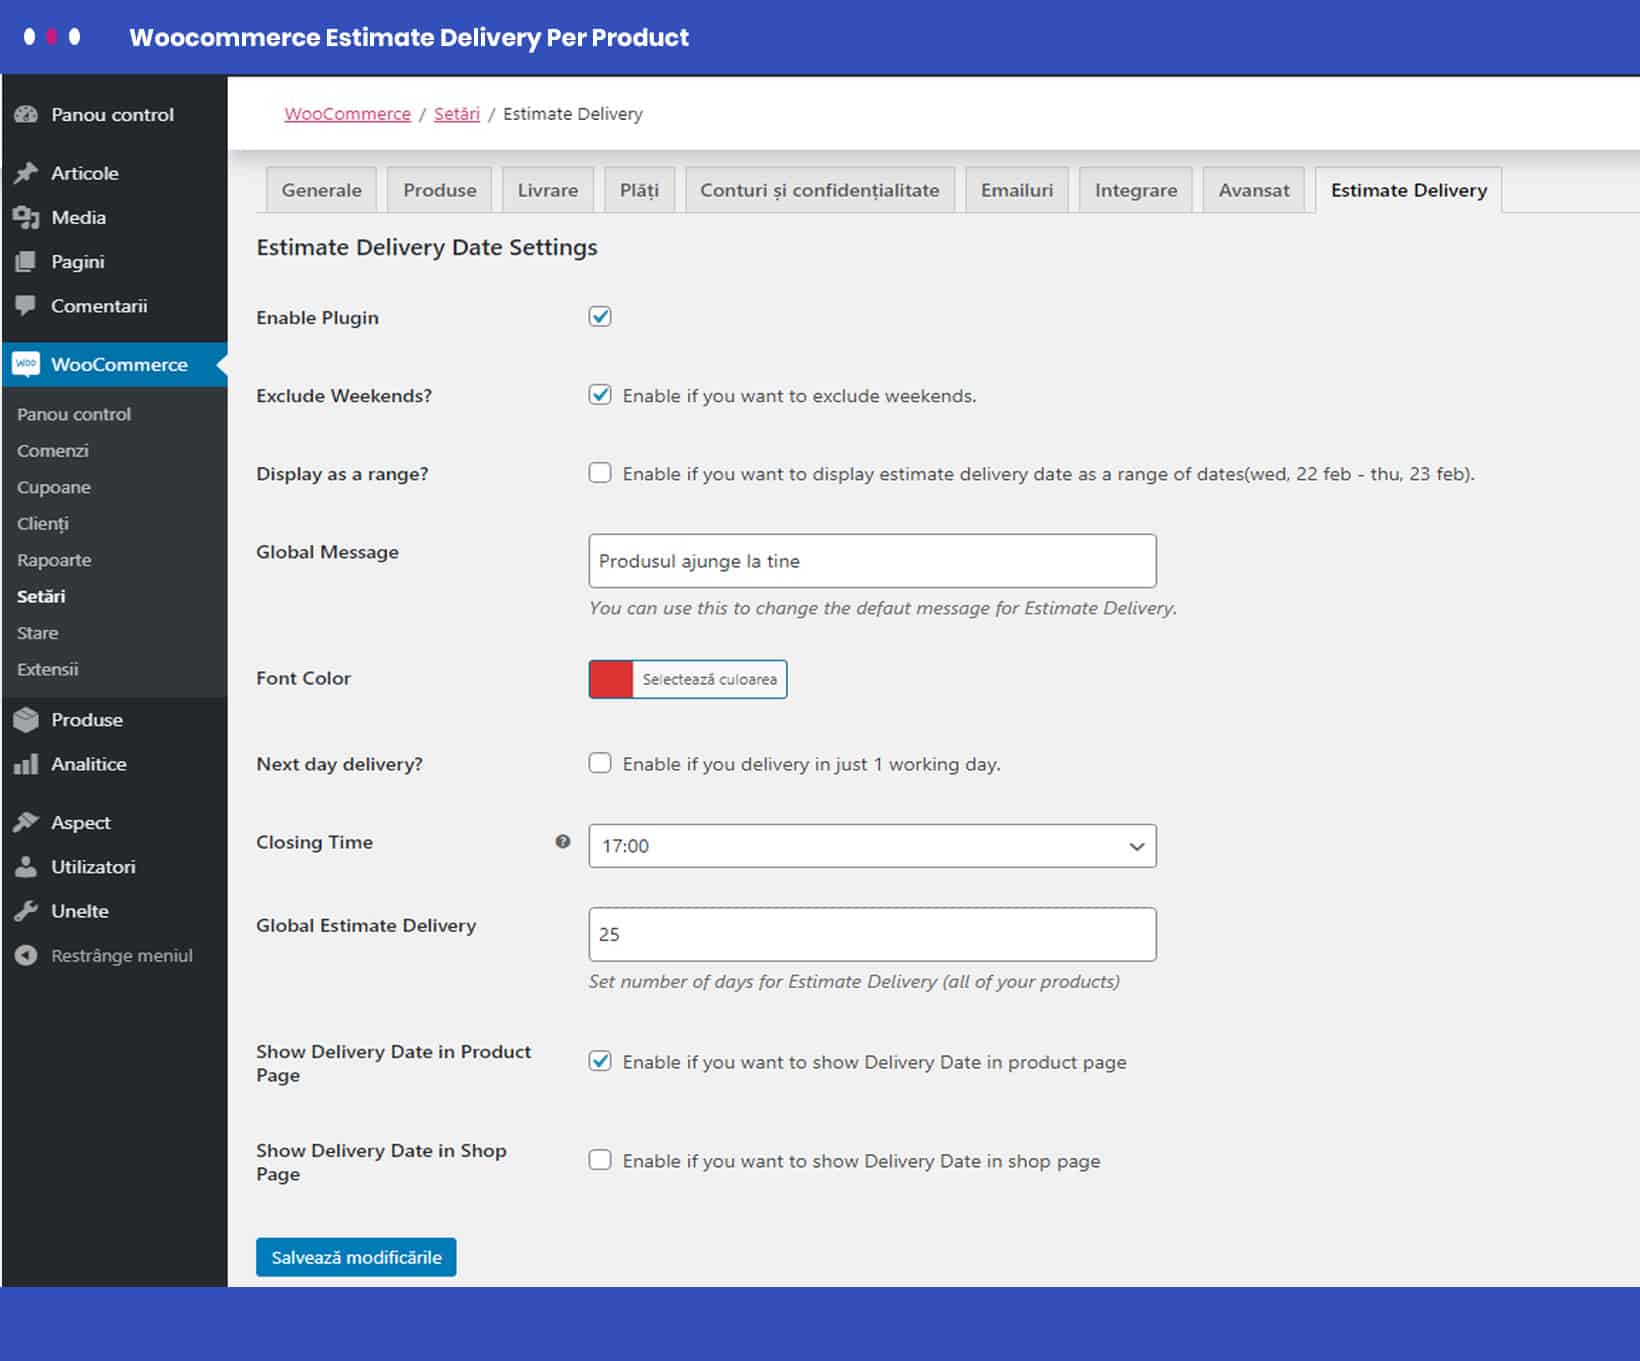Click the Restrânge meniul label

click(x=122, y=956)
